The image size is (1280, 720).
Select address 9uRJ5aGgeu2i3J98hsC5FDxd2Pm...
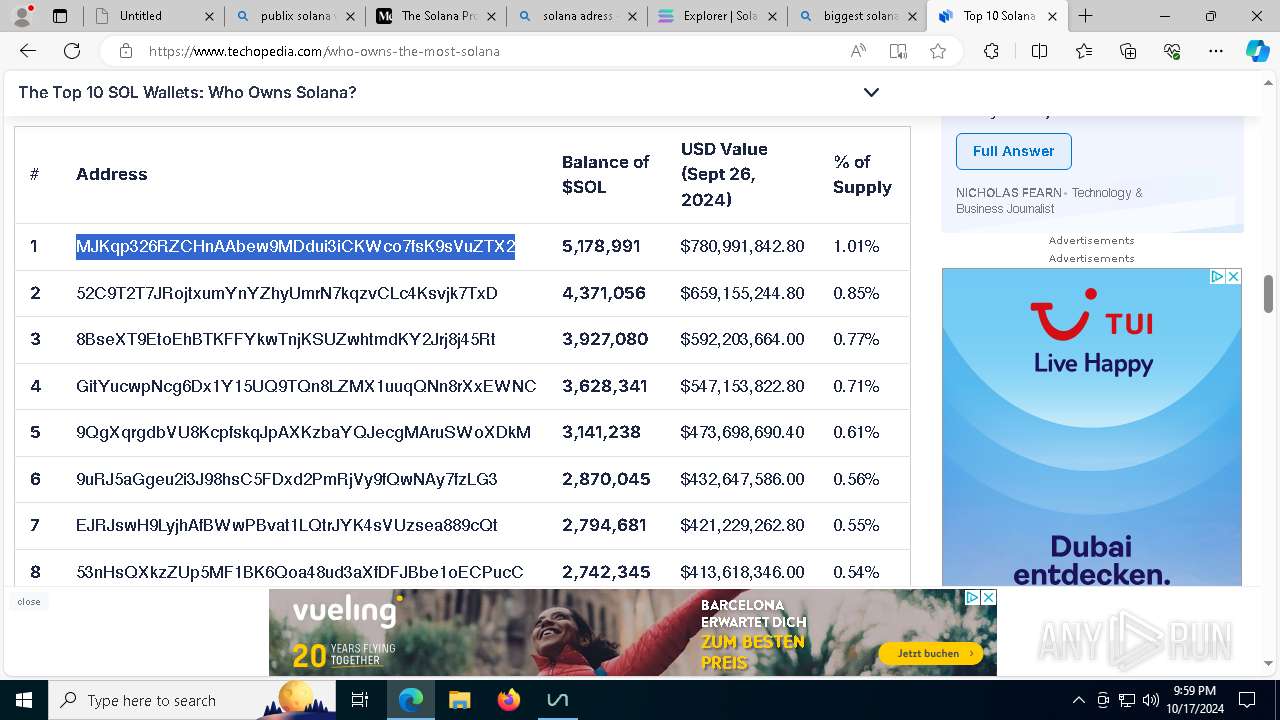pos(287,479)
